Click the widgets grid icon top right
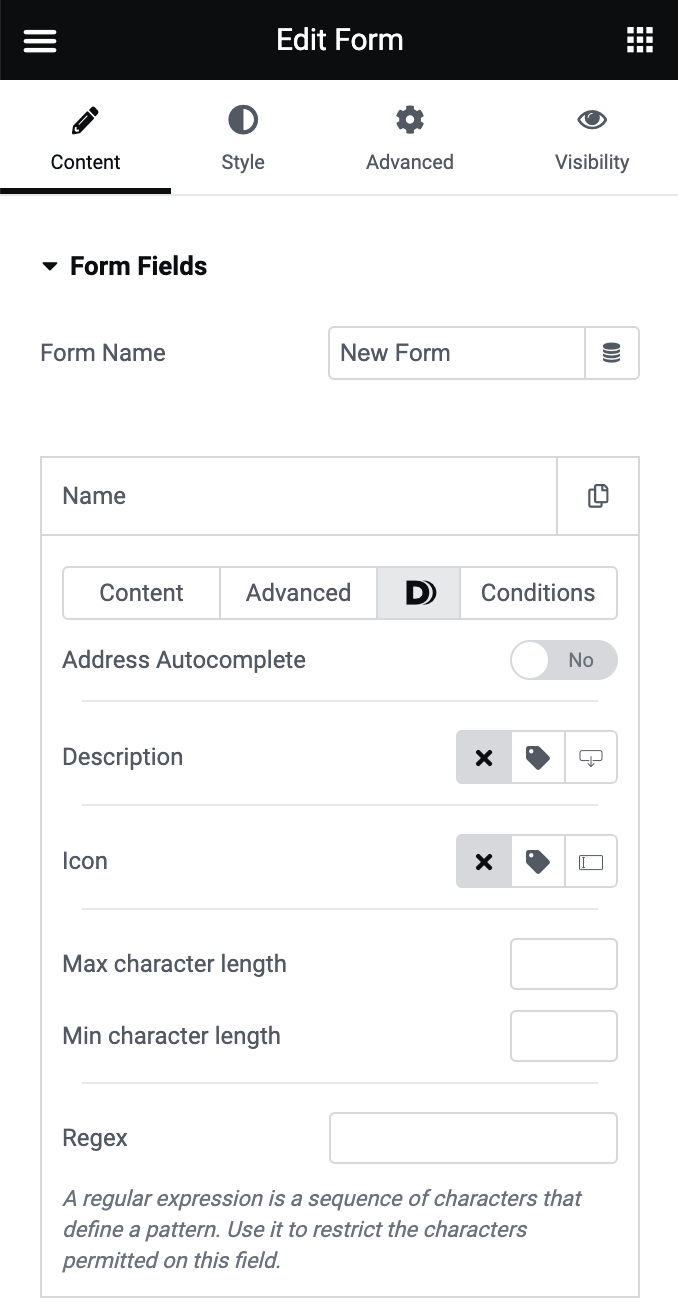Viewport: 678px width, 1308px height. click(x=639, y=40)
